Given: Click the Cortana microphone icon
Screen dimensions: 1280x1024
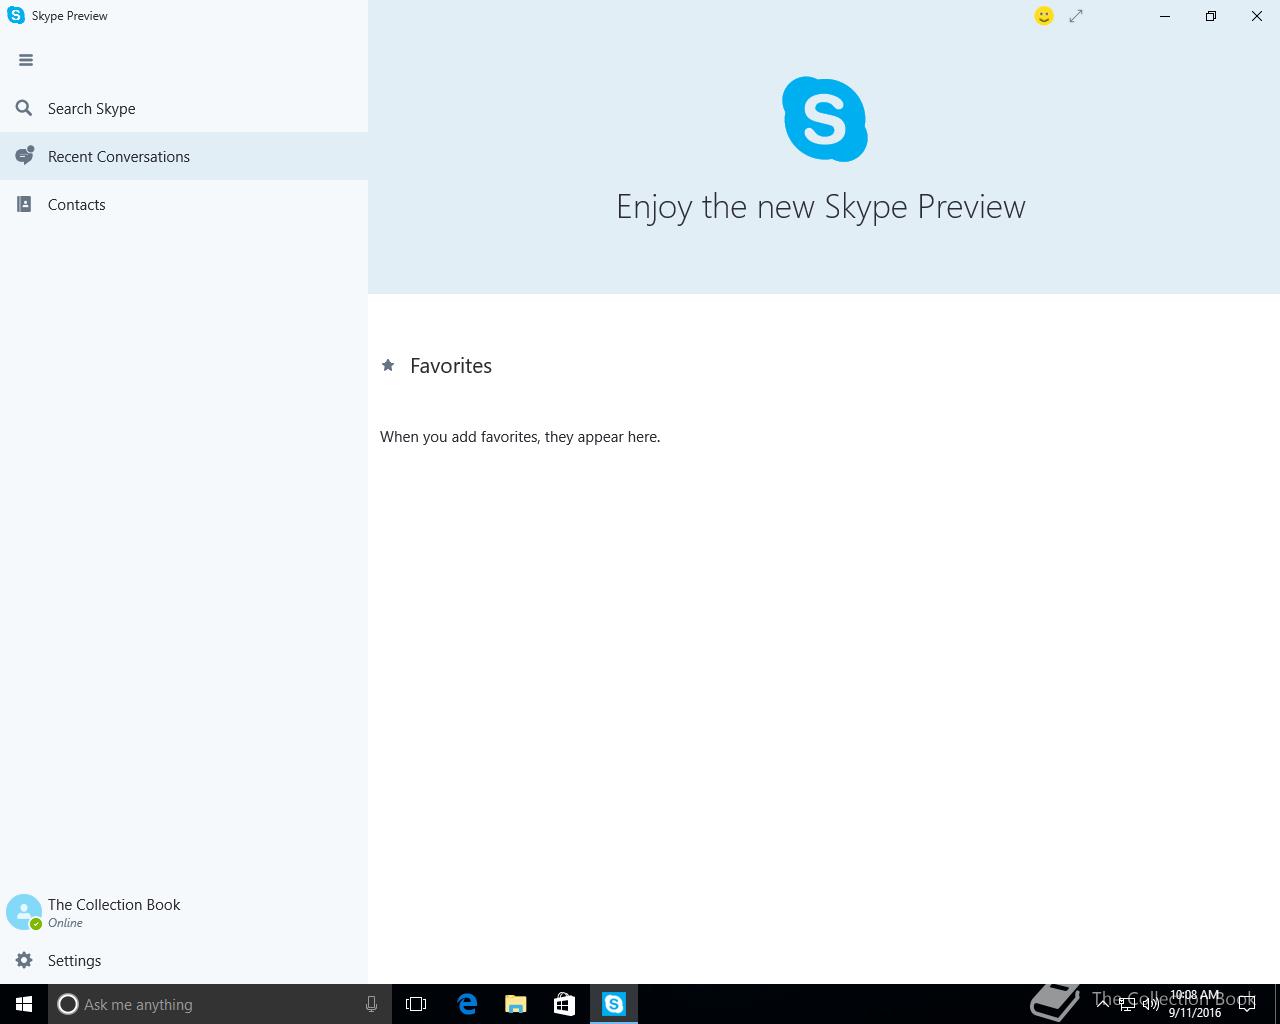Looking at the screenshot, I should coord(371,1004).
